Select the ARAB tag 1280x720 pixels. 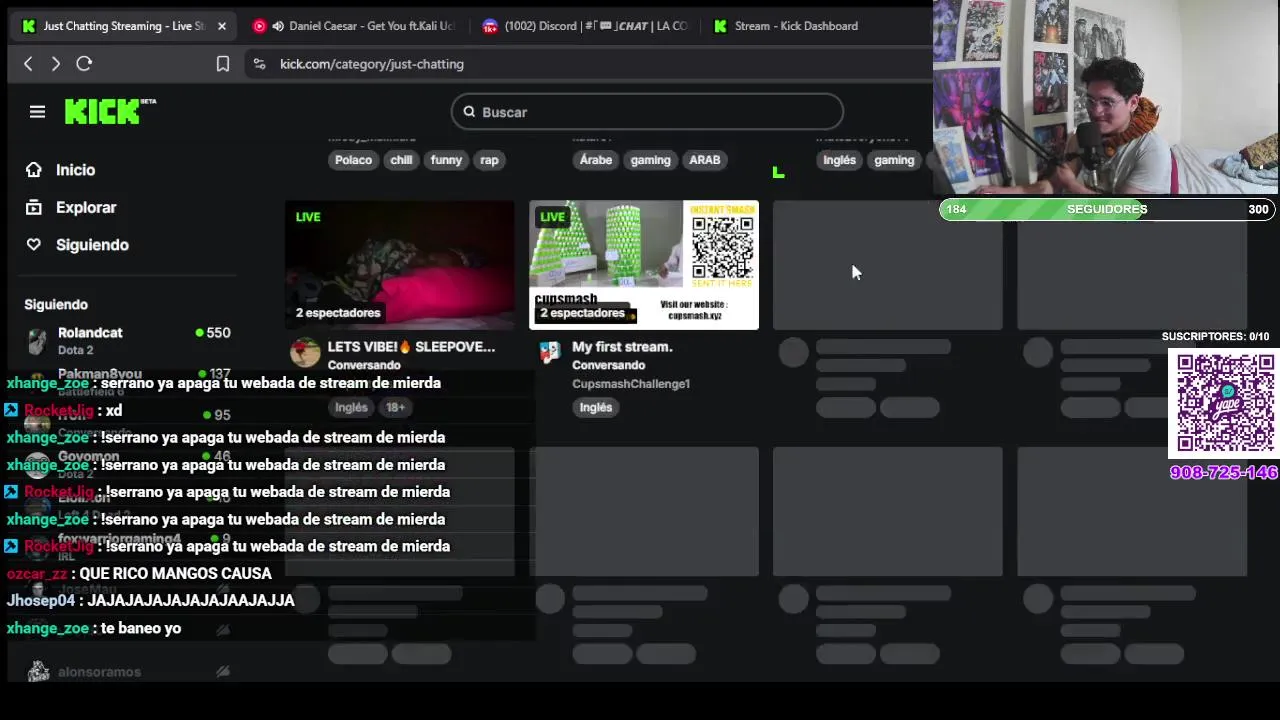pyautogui.click(x=704, y=160)
